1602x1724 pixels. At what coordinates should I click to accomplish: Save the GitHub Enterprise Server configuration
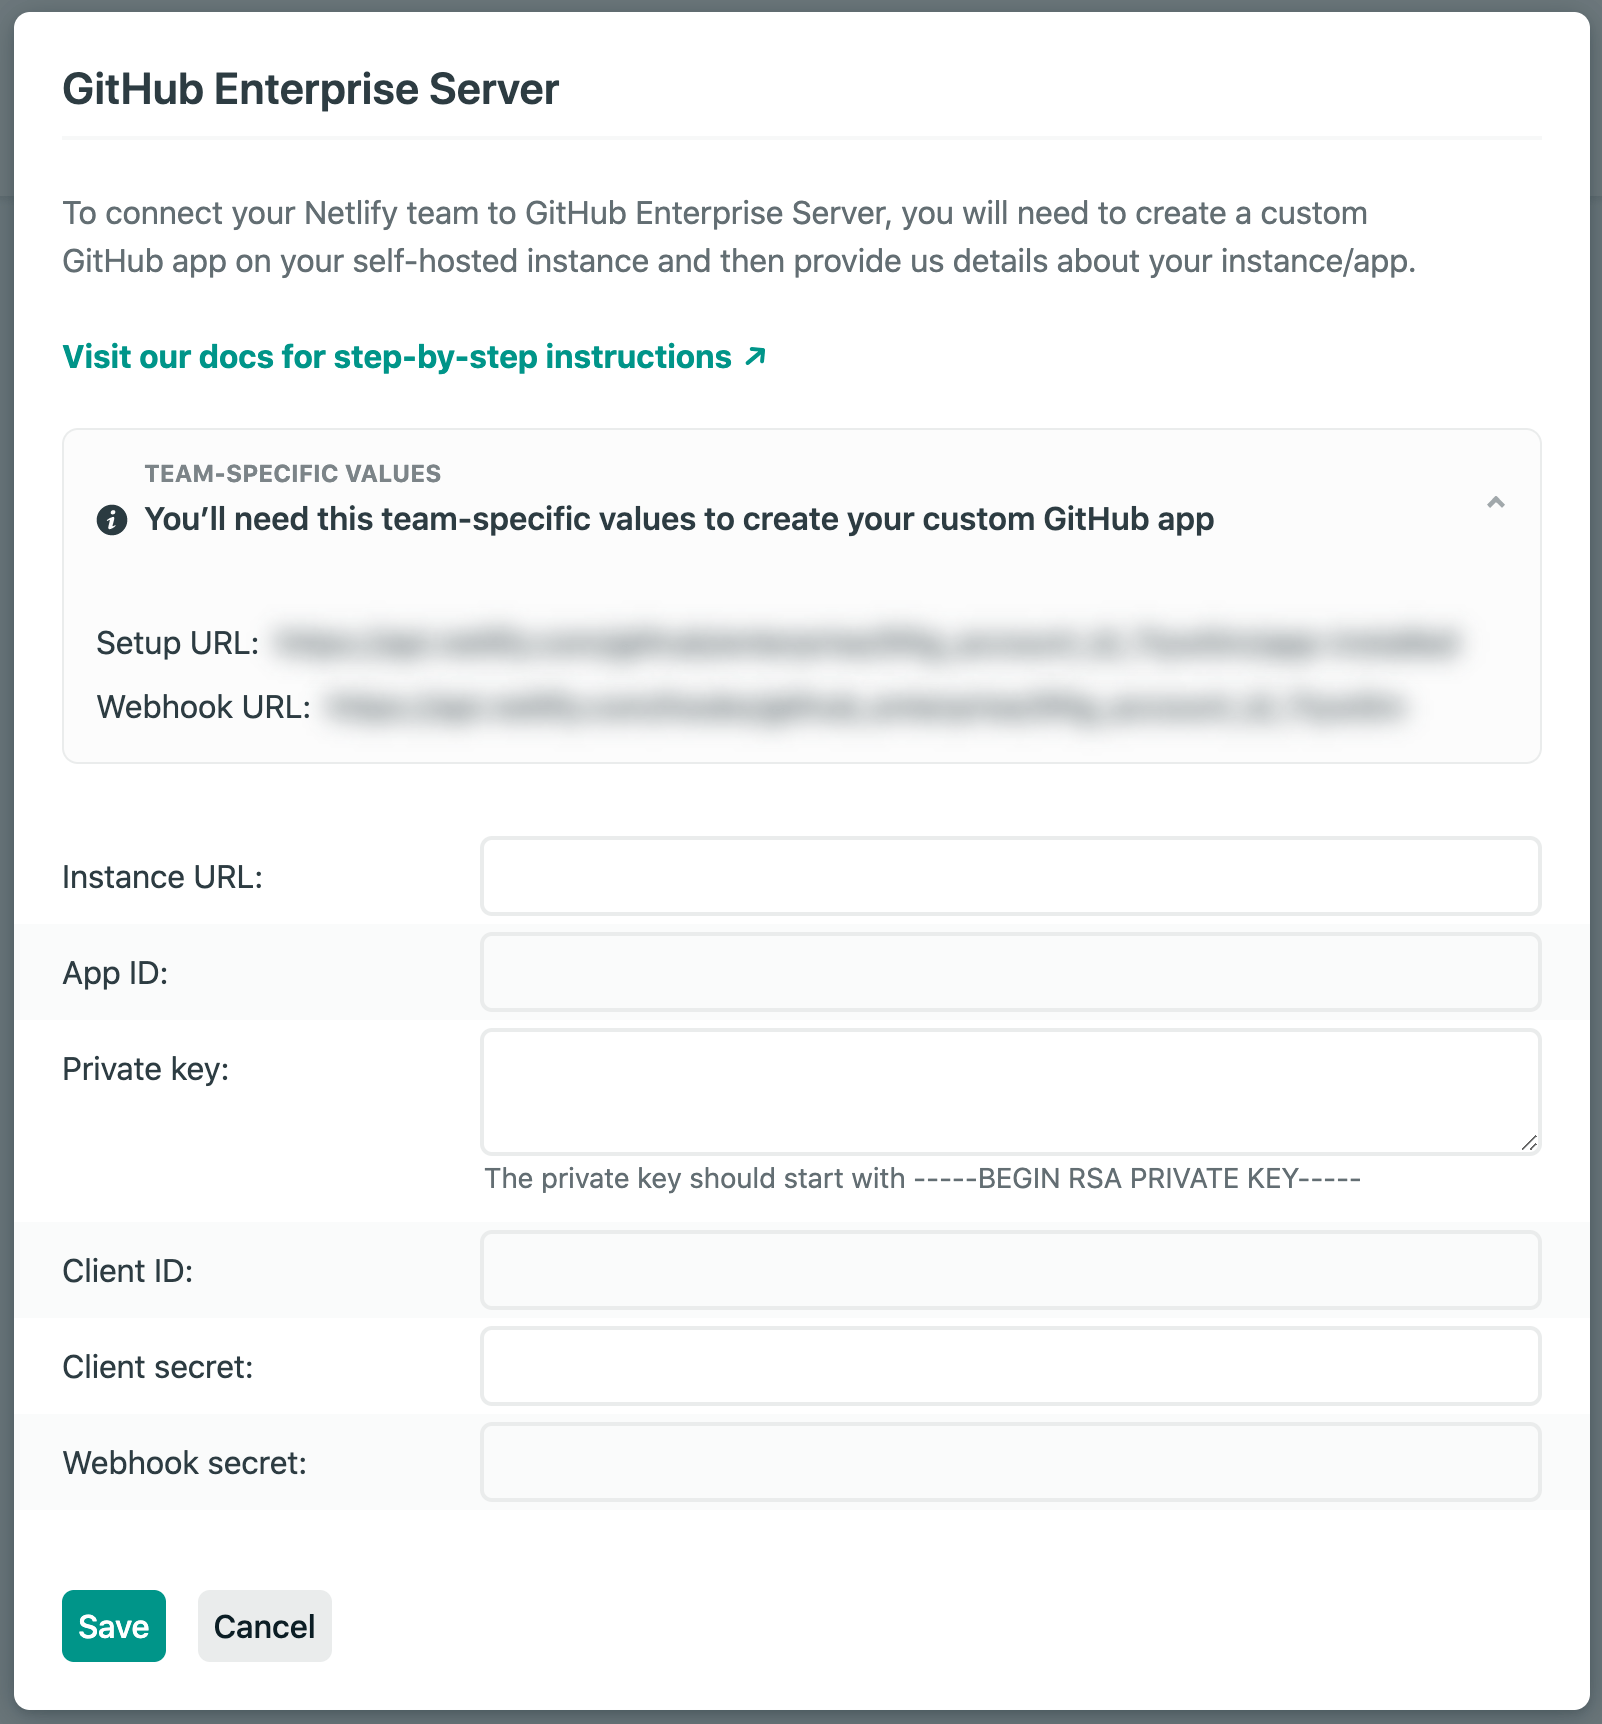tap(113, 1625)
